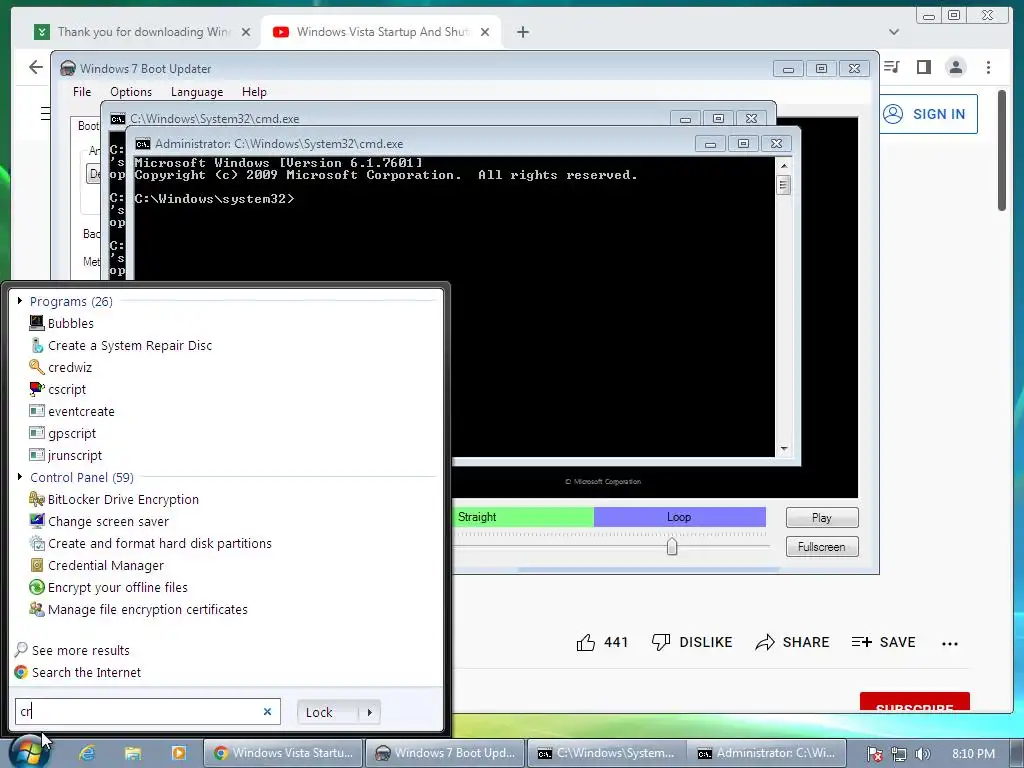The height and width of the screenshot is (768, 1024).
Task: Open Chrome three-dot menu
Action: (x=988, y=67)
